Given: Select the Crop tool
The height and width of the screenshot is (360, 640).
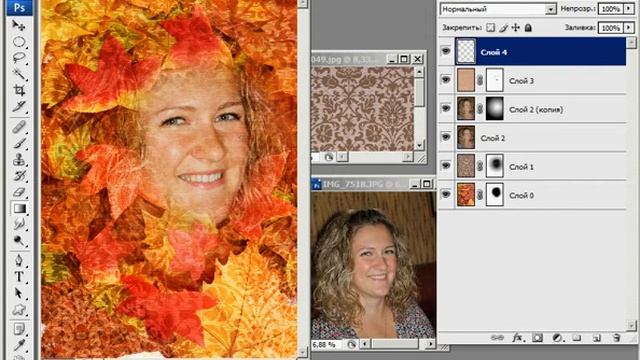Looking at the screenshot, I should tap(19, 90).
